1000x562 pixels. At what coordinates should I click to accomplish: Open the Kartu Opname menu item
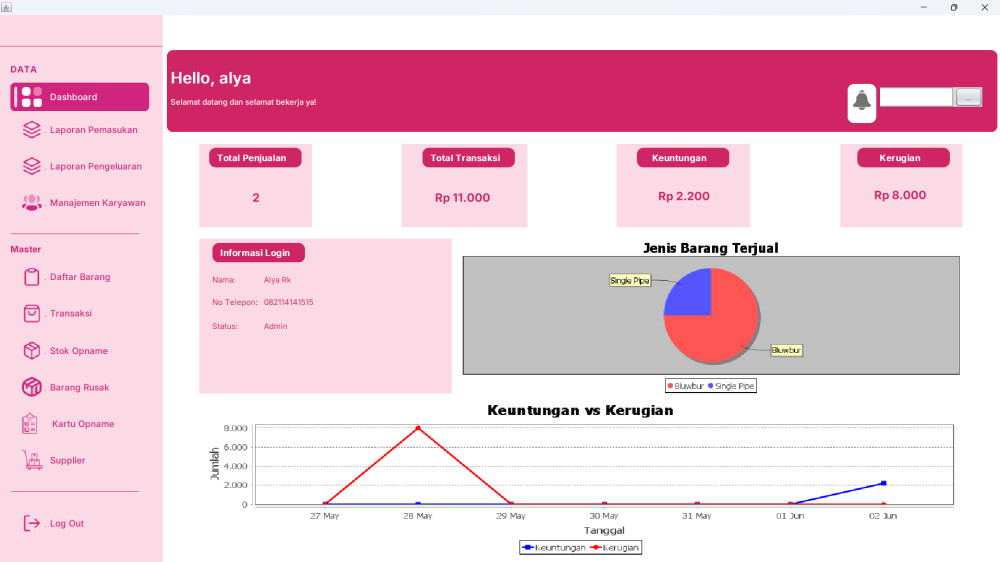(x=82, y=424)
